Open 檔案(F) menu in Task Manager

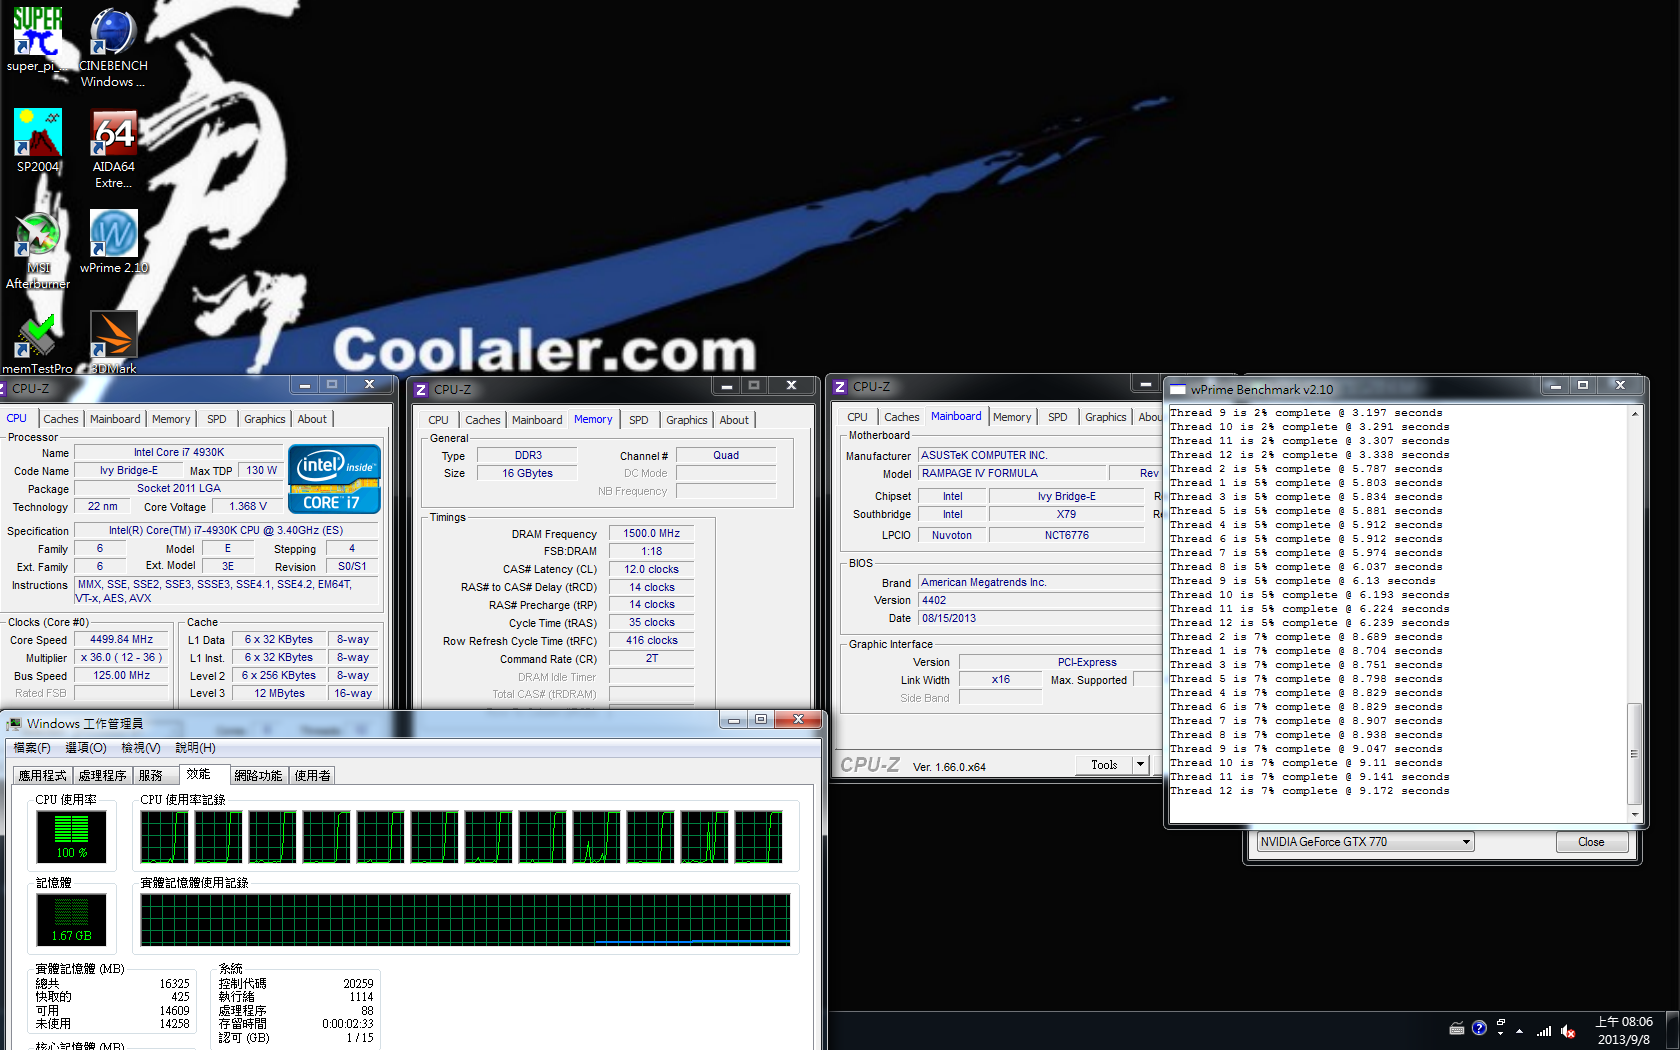tap(32, 748)
